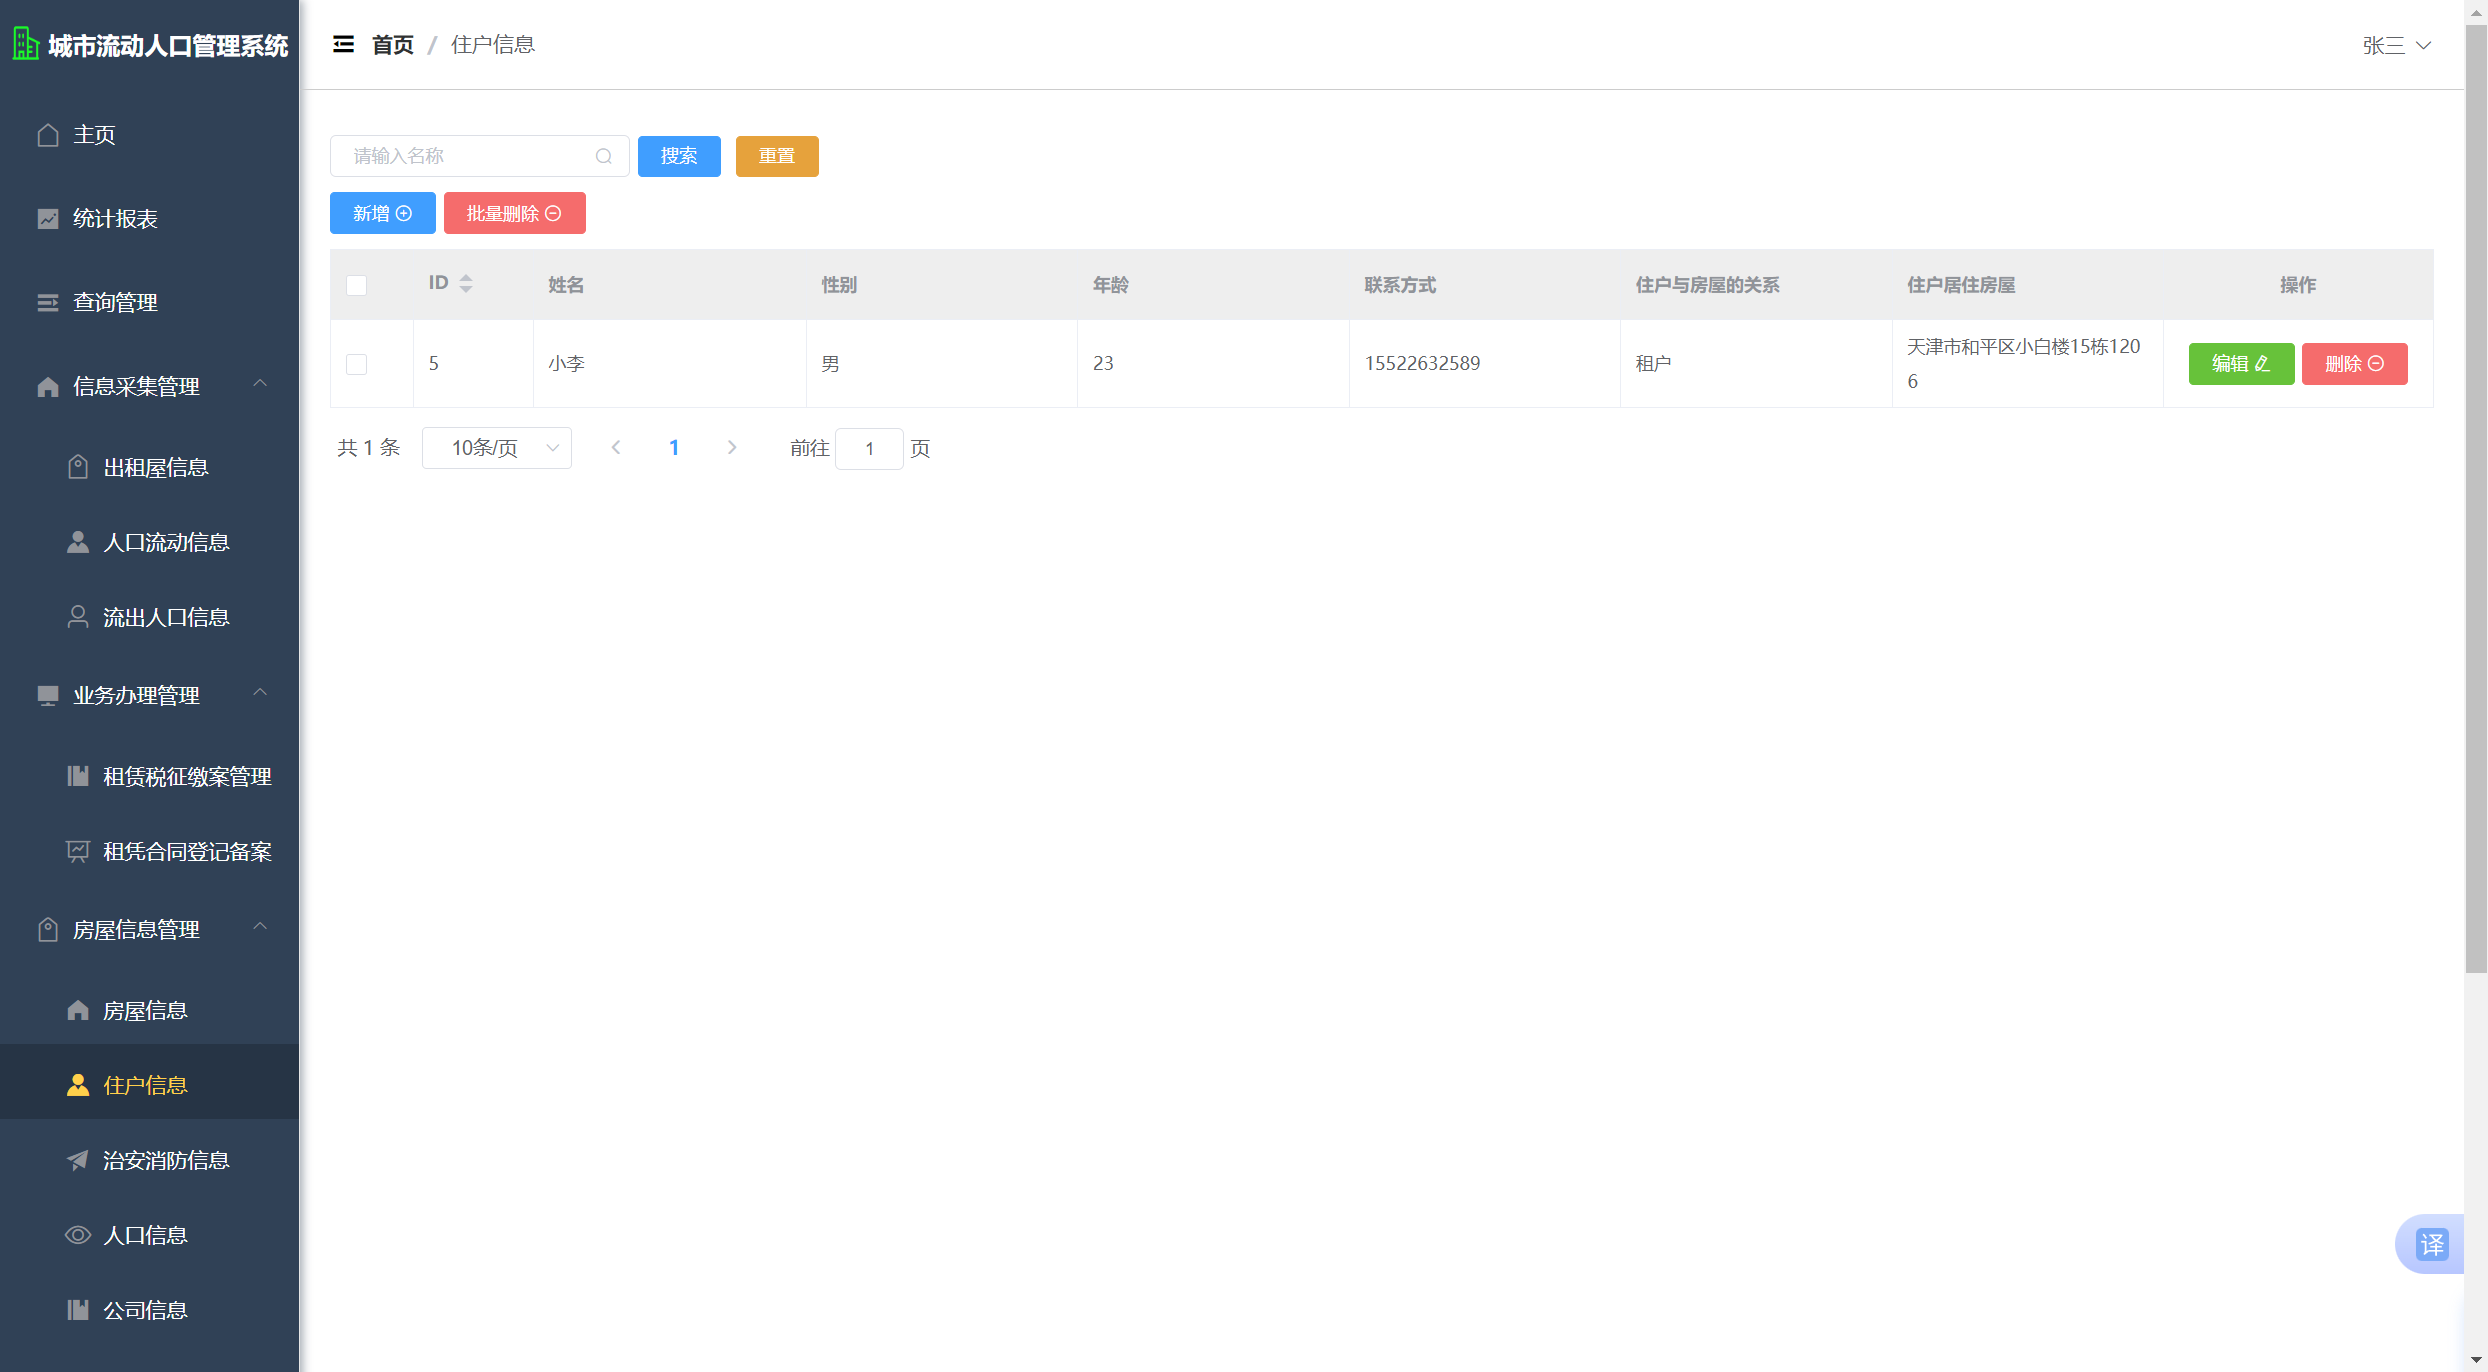2488x1372 pixels.
Task: Click the 城市流动人口管理系统 title
Action: pyautogui.click(x=168, y=46)
